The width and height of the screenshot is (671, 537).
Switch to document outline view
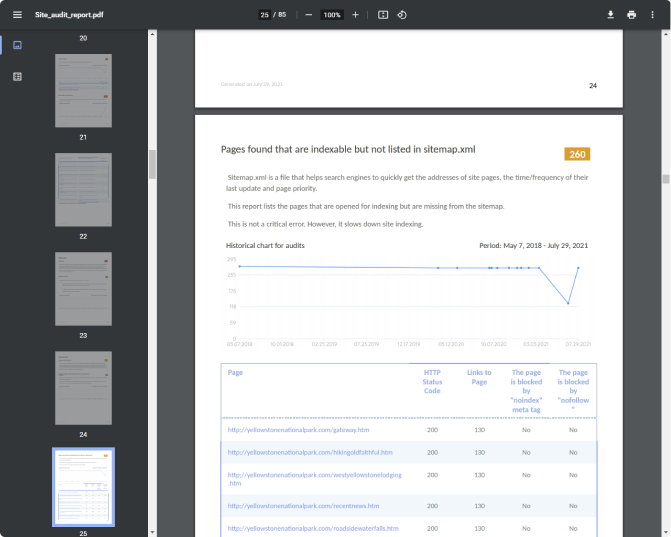pyautogui.click(x=17, y=76)
